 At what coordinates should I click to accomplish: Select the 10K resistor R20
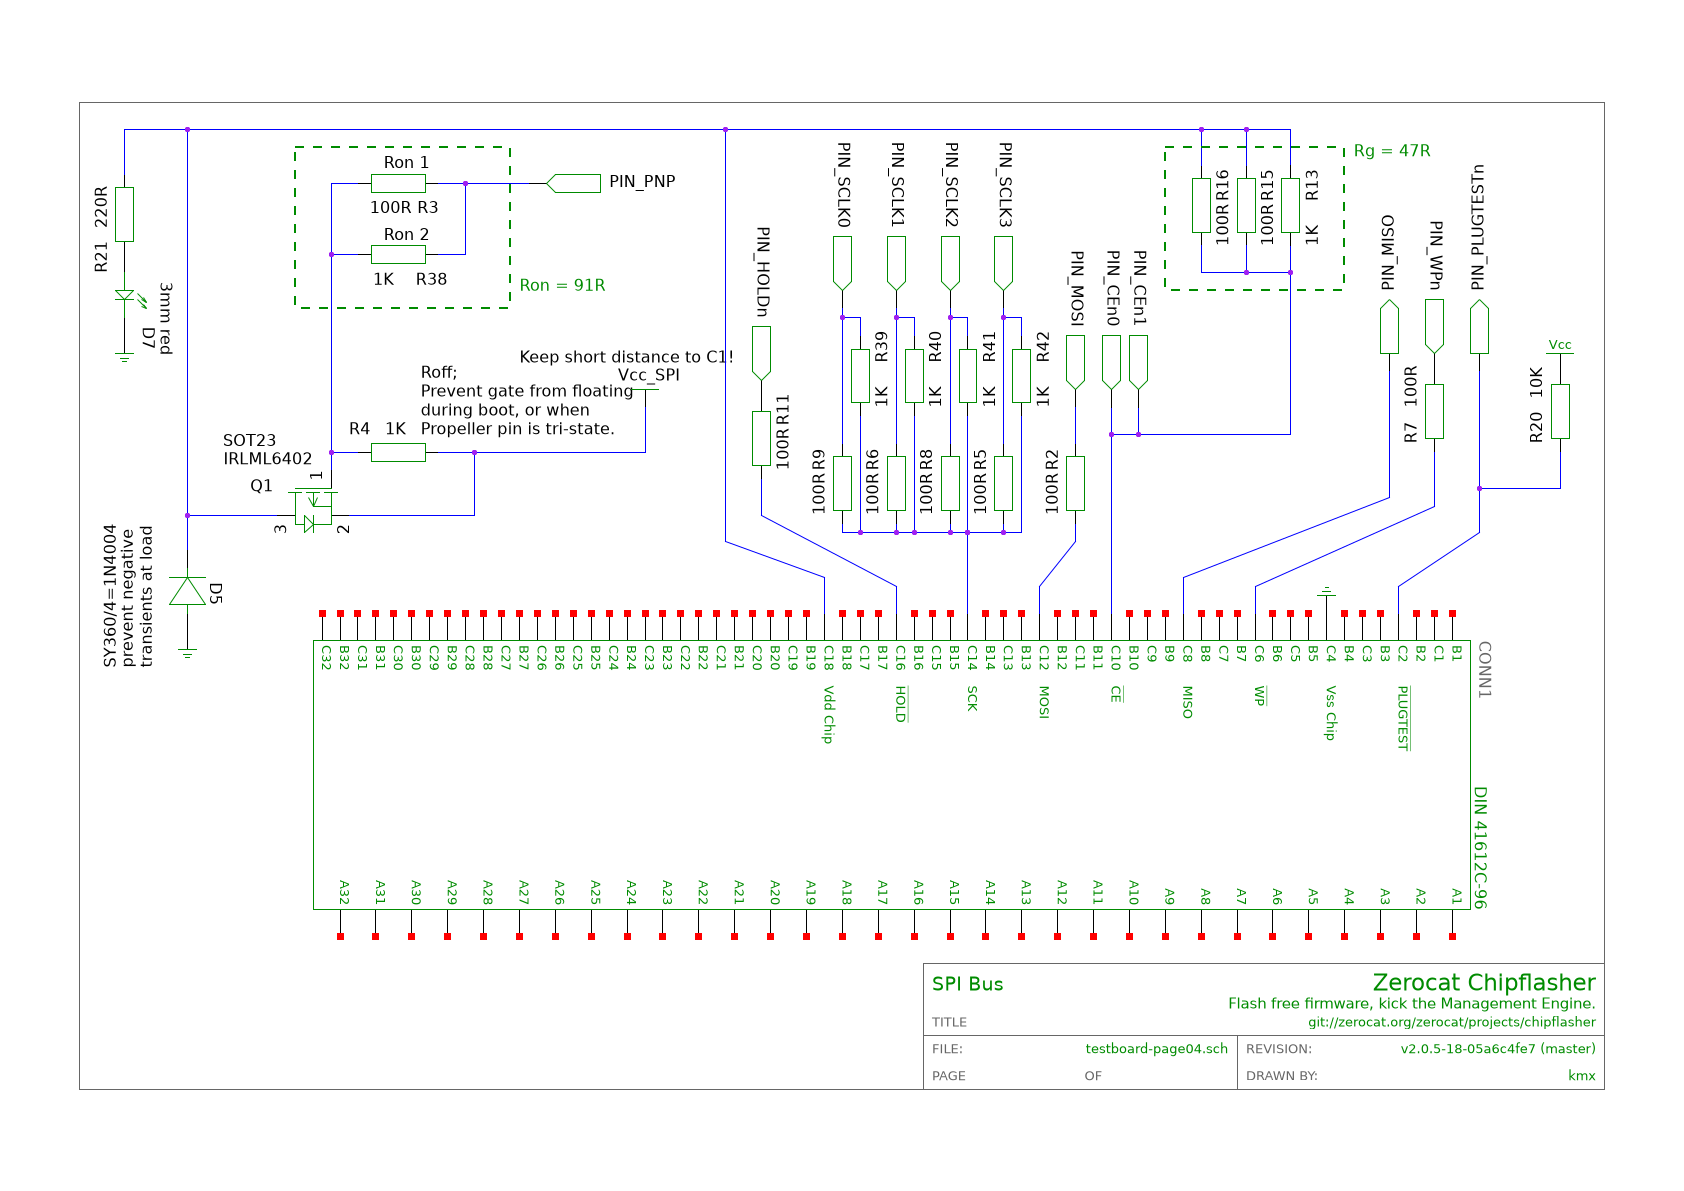(x=1560, y=411)
